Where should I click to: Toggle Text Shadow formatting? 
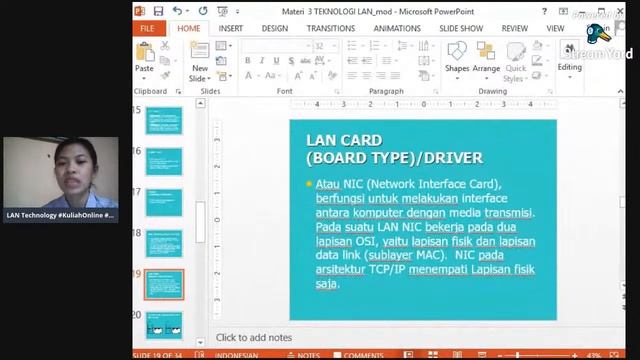pyautogui.click(x=291, y=61)
